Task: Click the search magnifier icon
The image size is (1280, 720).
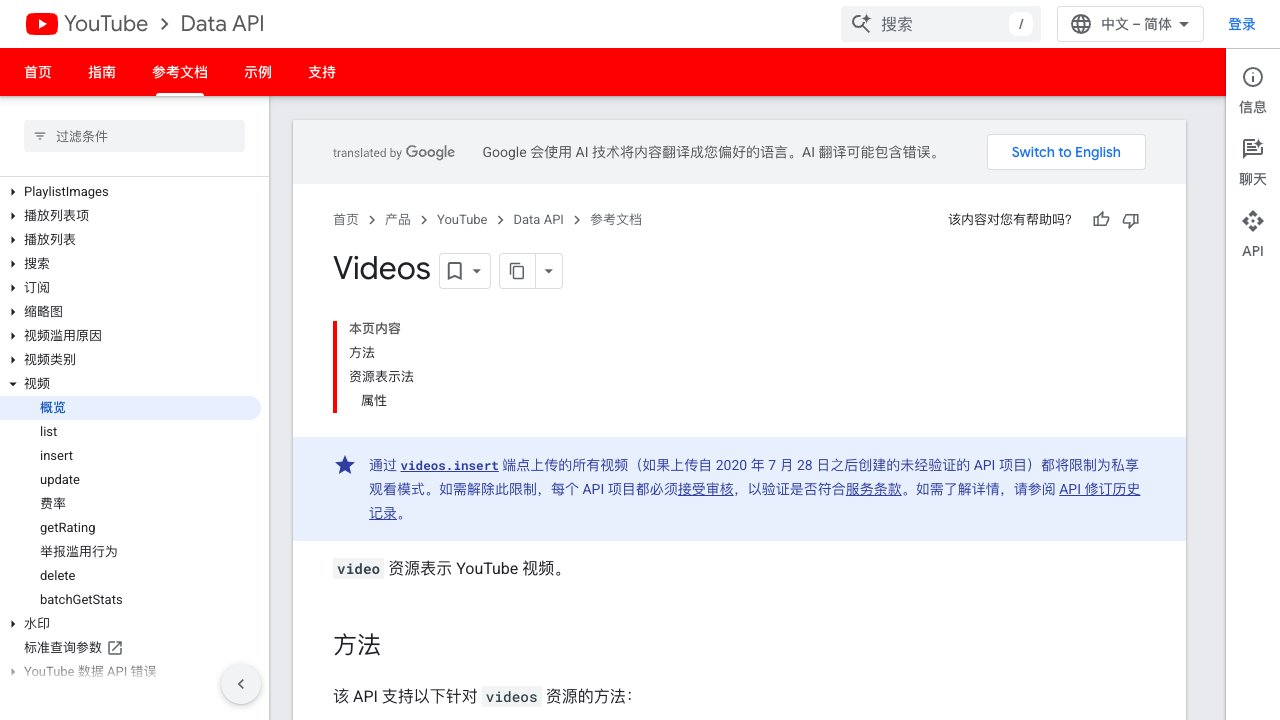Action: pyautogui.click(x=861, y=24)
